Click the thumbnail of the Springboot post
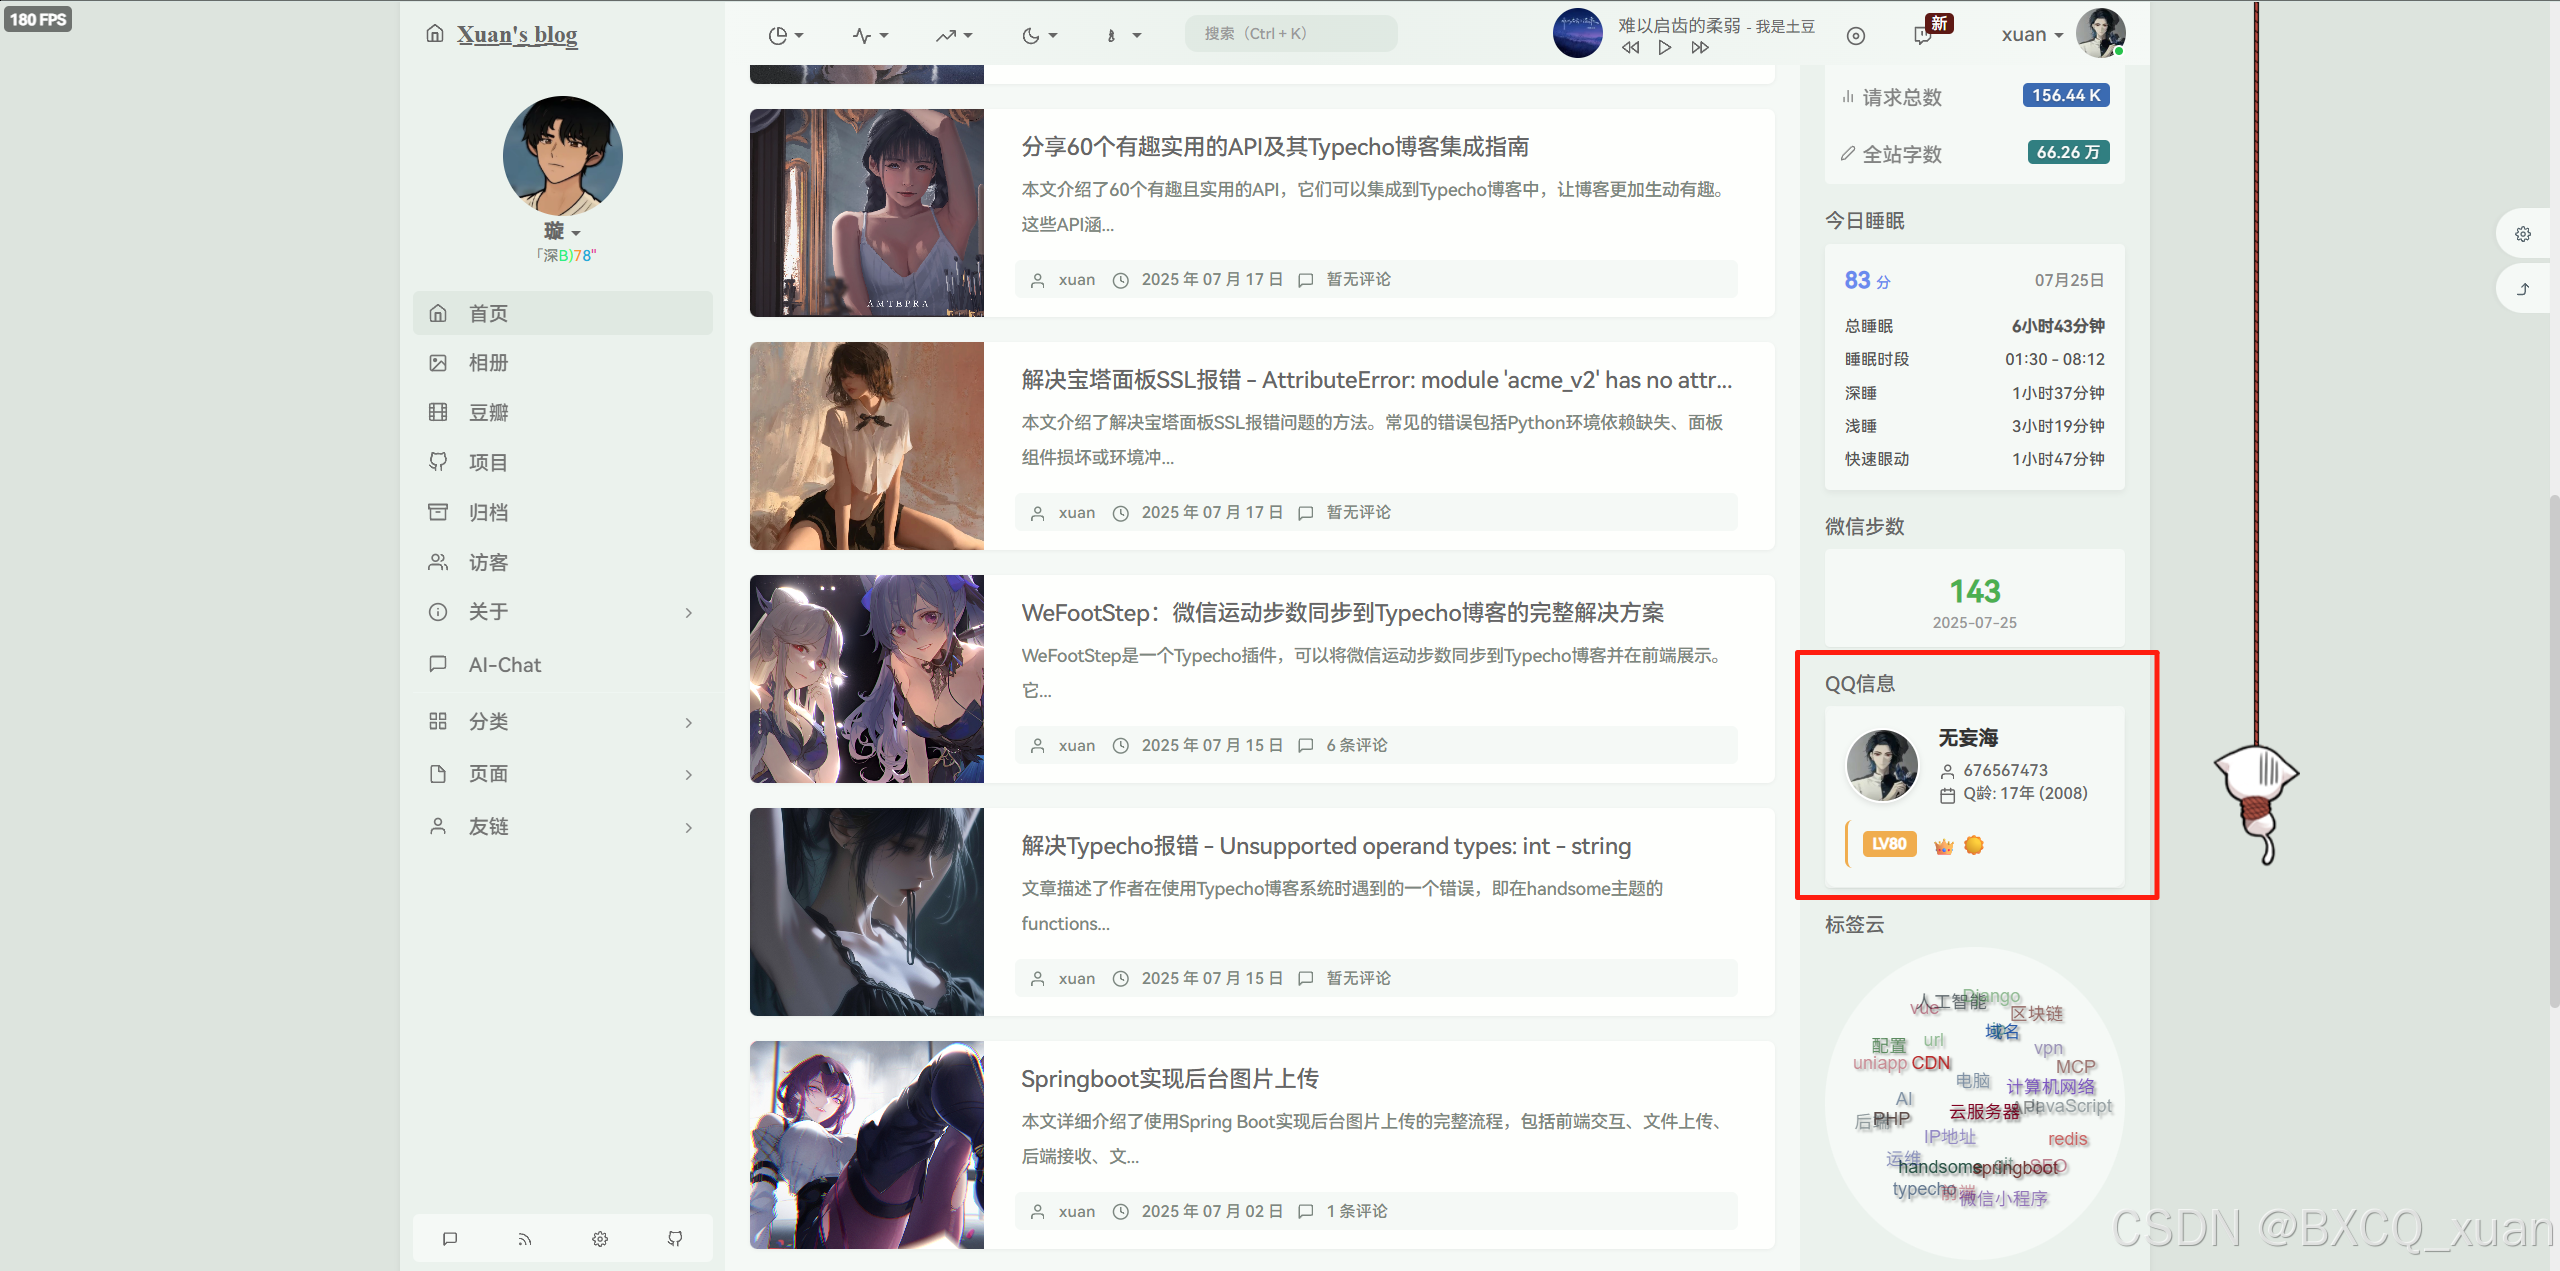Image resolution: width=2560 pixels, height=1271 pixels. point(867,1145)
